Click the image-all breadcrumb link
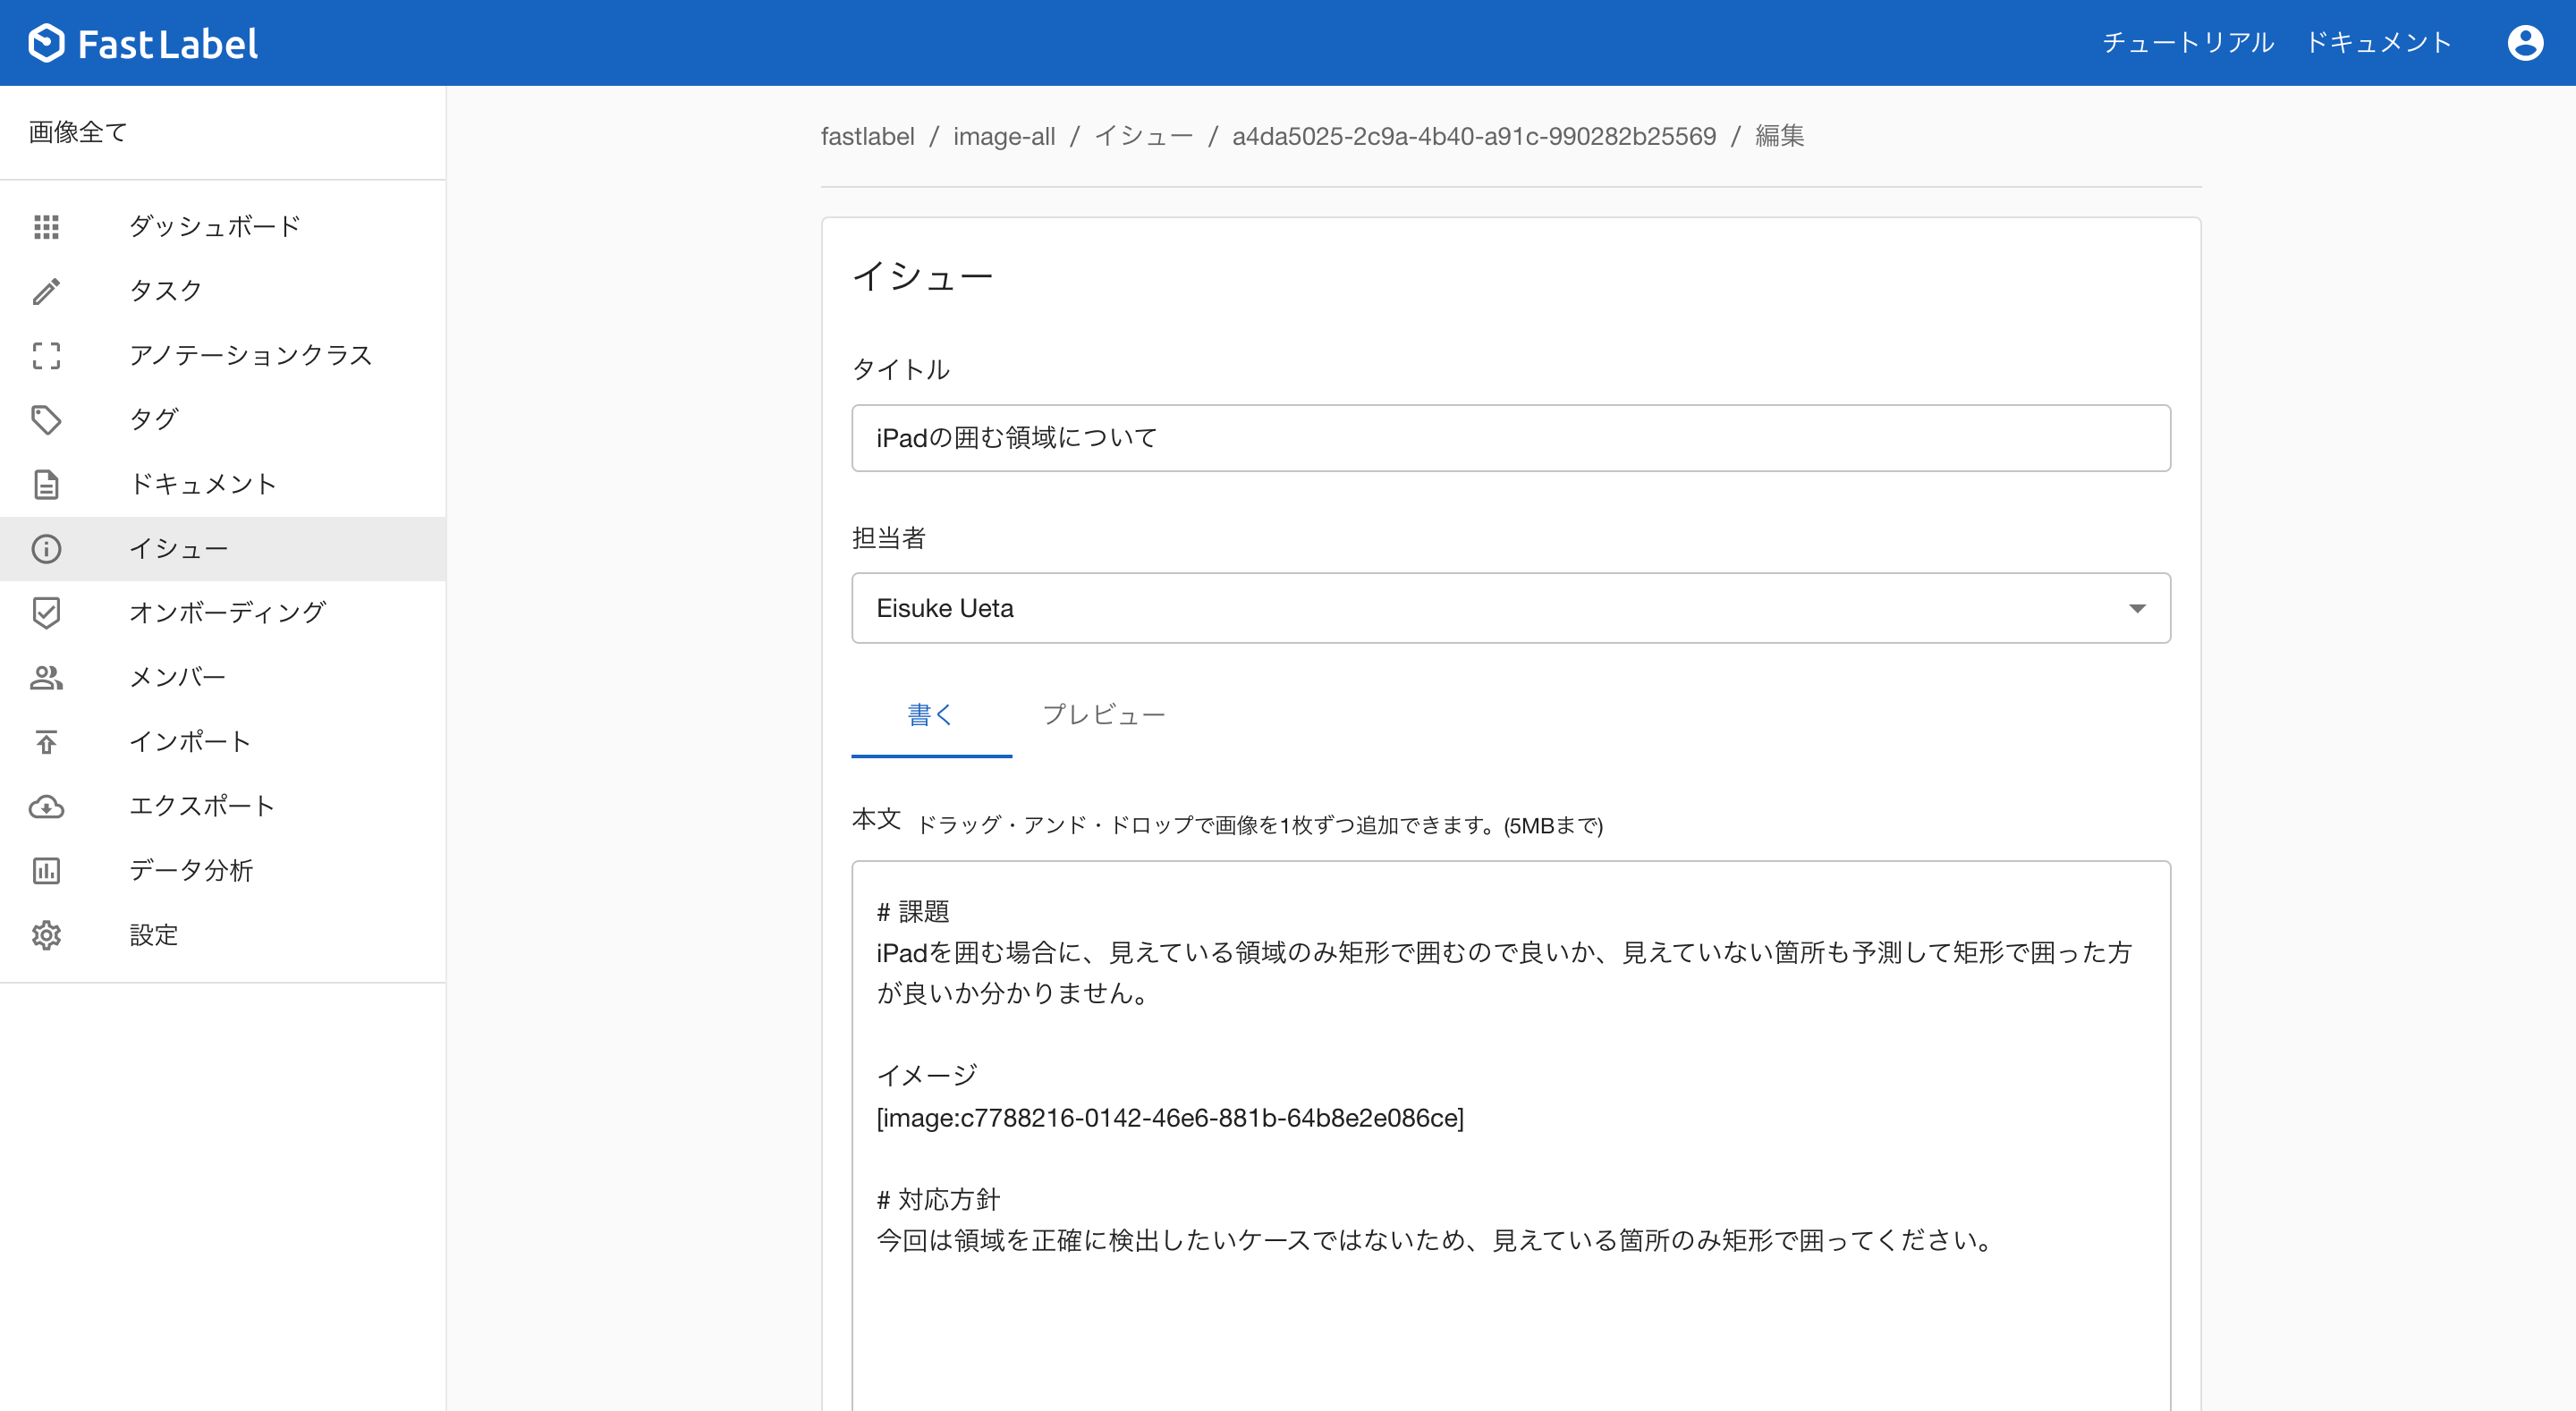2576x1411 pixels. pyautogui.click(x=1003, y=136)
